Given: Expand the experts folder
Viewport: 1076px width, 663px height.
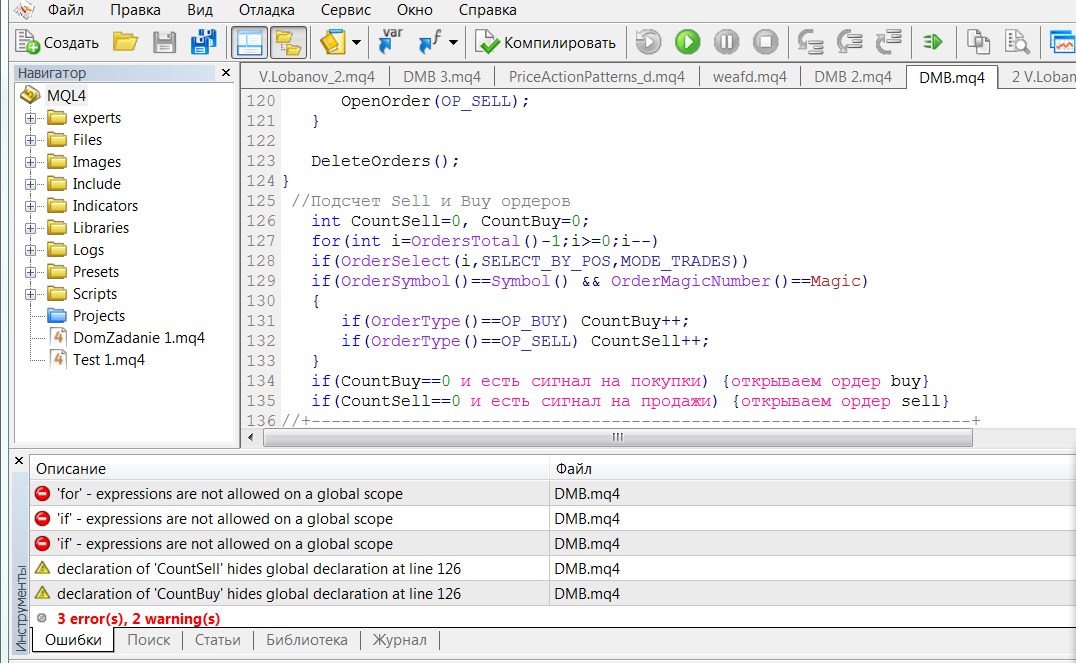Looking at the screenshot, I should (x=30, y=118).
